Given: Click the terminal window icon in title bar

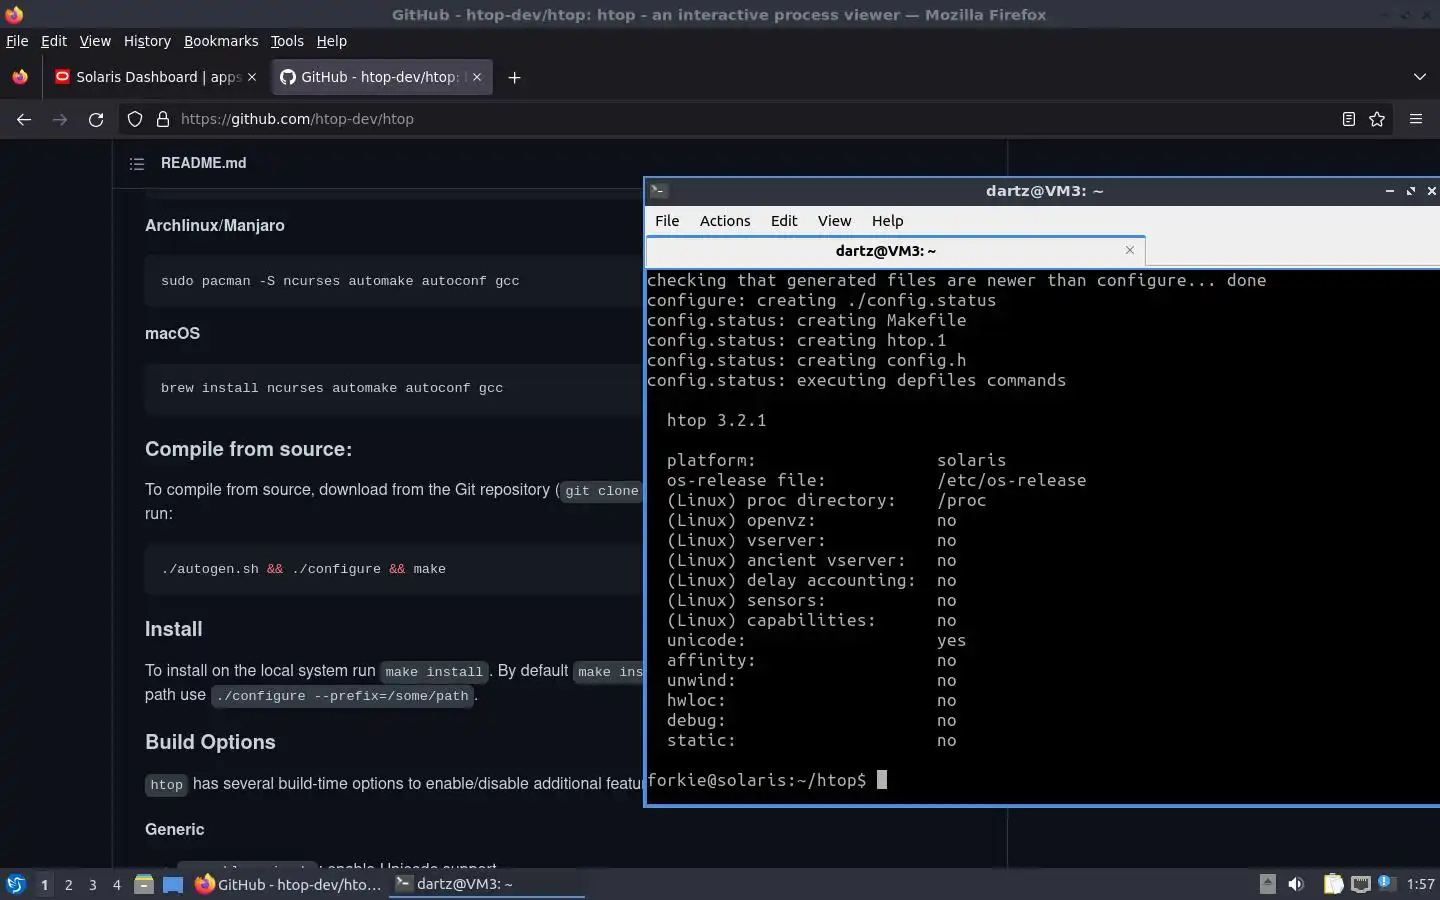Looking at the screenshot, I should click(658, 191).
